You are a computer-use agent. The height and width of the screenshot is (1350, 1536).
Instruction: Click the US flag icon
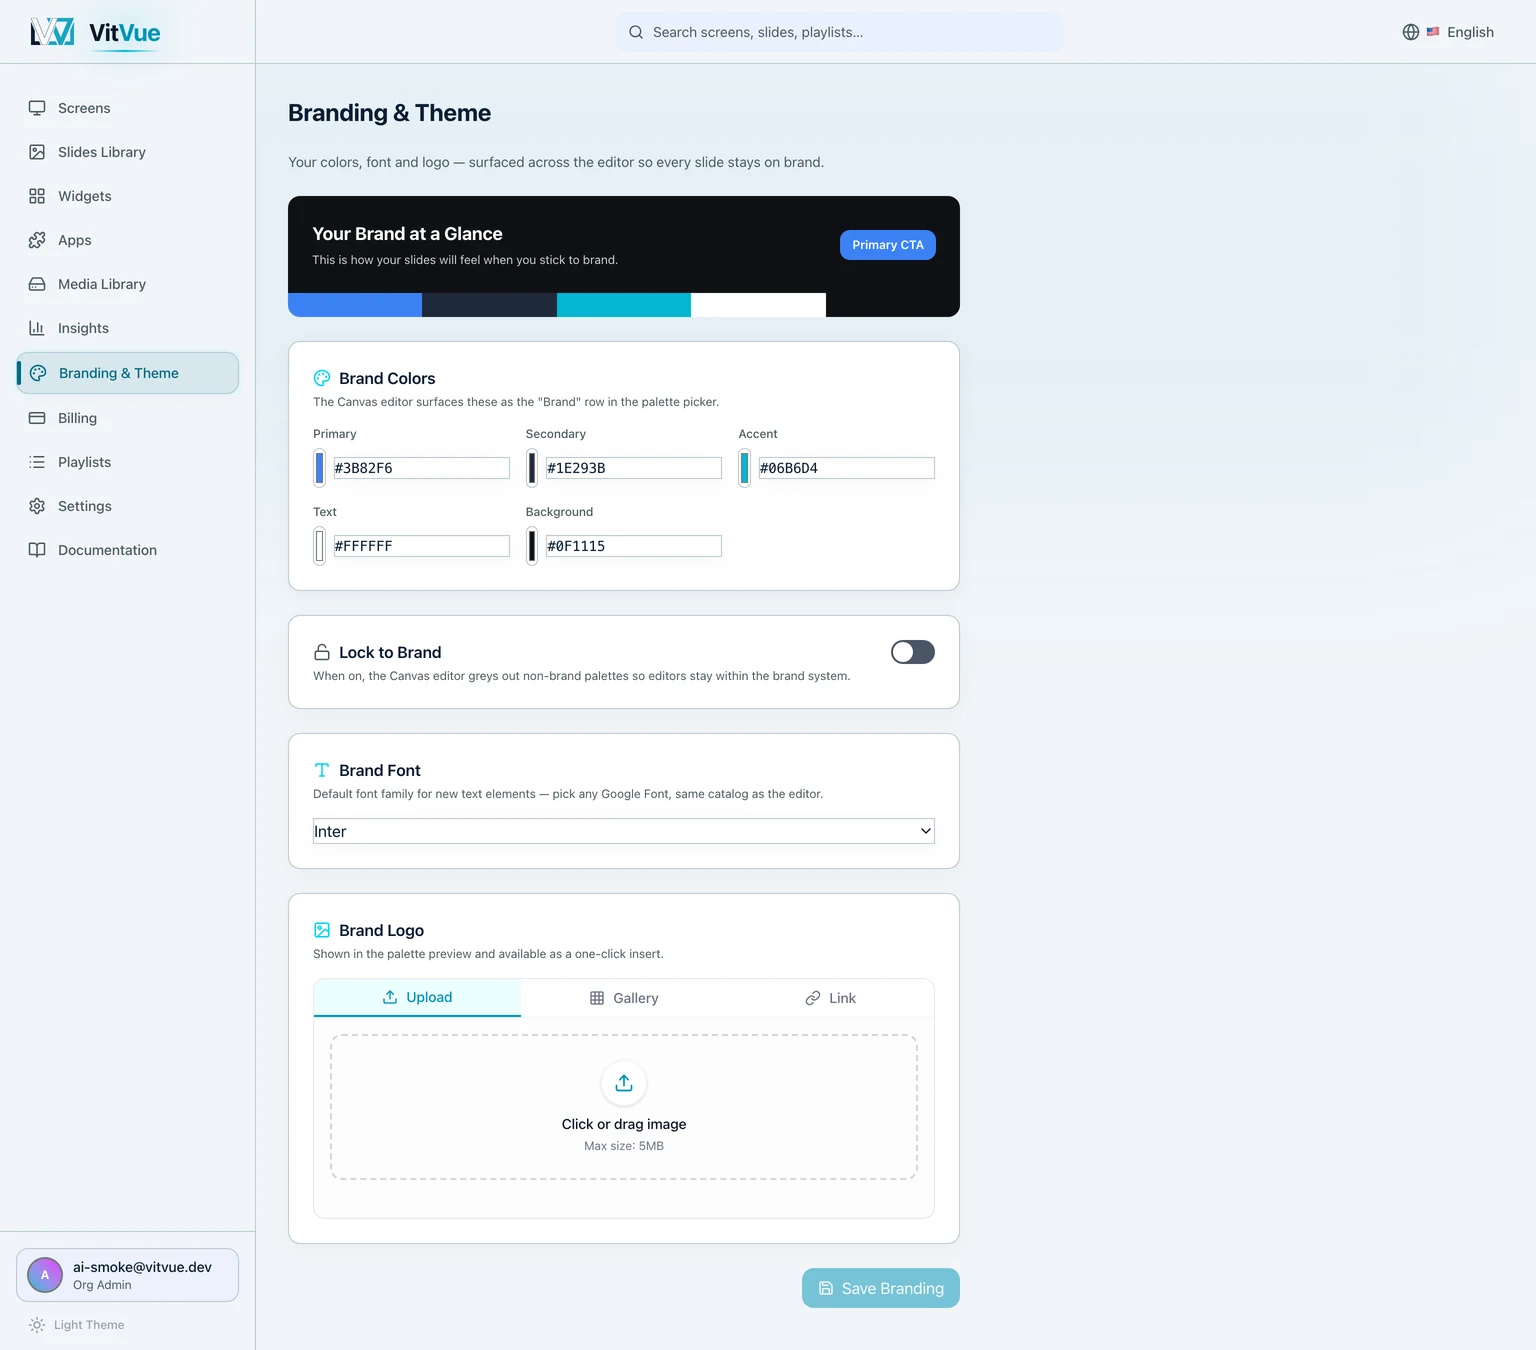coord(1433,32)
